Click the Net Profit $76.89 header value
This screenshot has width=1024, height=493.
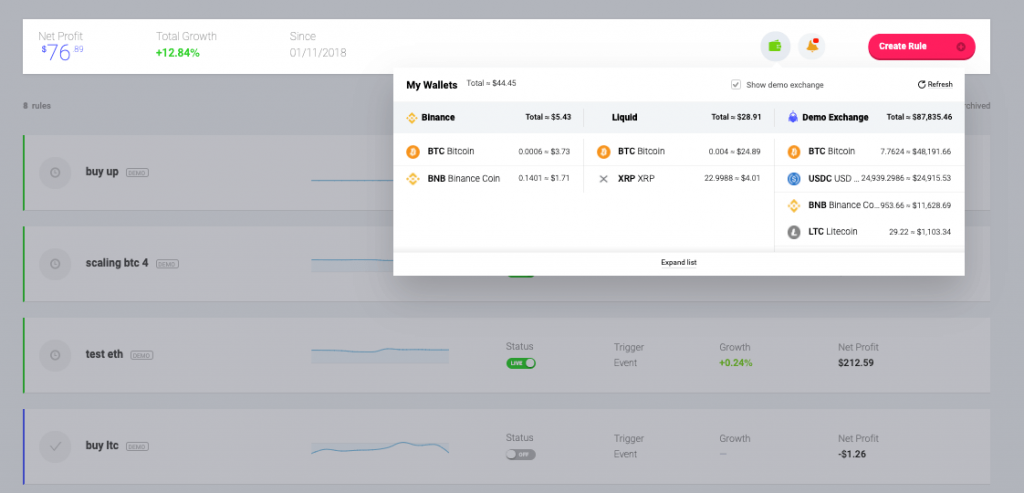pos(63,52)
